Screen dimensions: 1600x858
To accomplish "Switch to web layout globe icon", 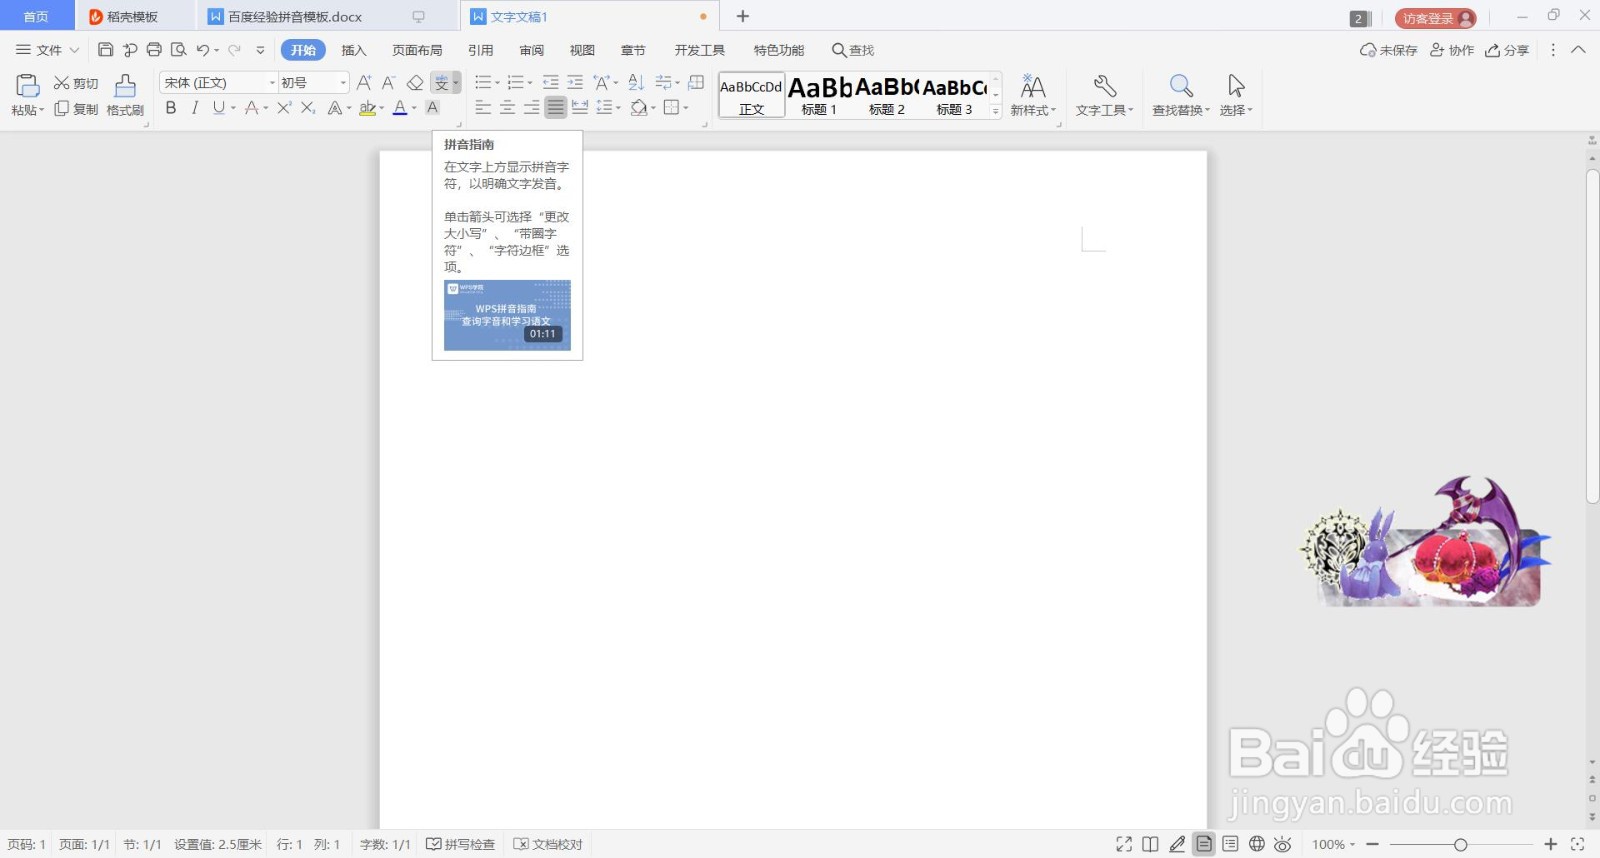I will (x=1257, y=845).
